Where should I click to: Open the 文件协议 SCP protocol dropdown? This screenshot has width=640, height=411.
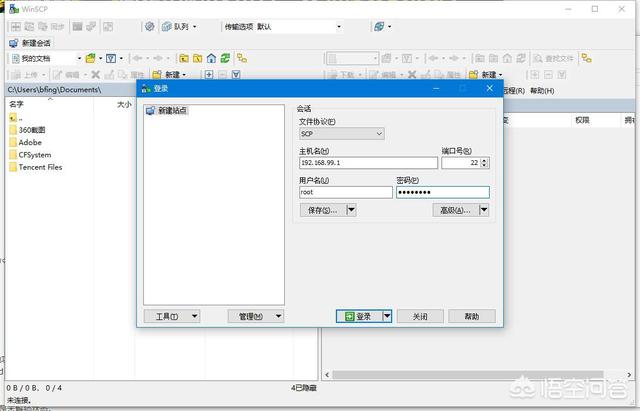pos(342,133)
